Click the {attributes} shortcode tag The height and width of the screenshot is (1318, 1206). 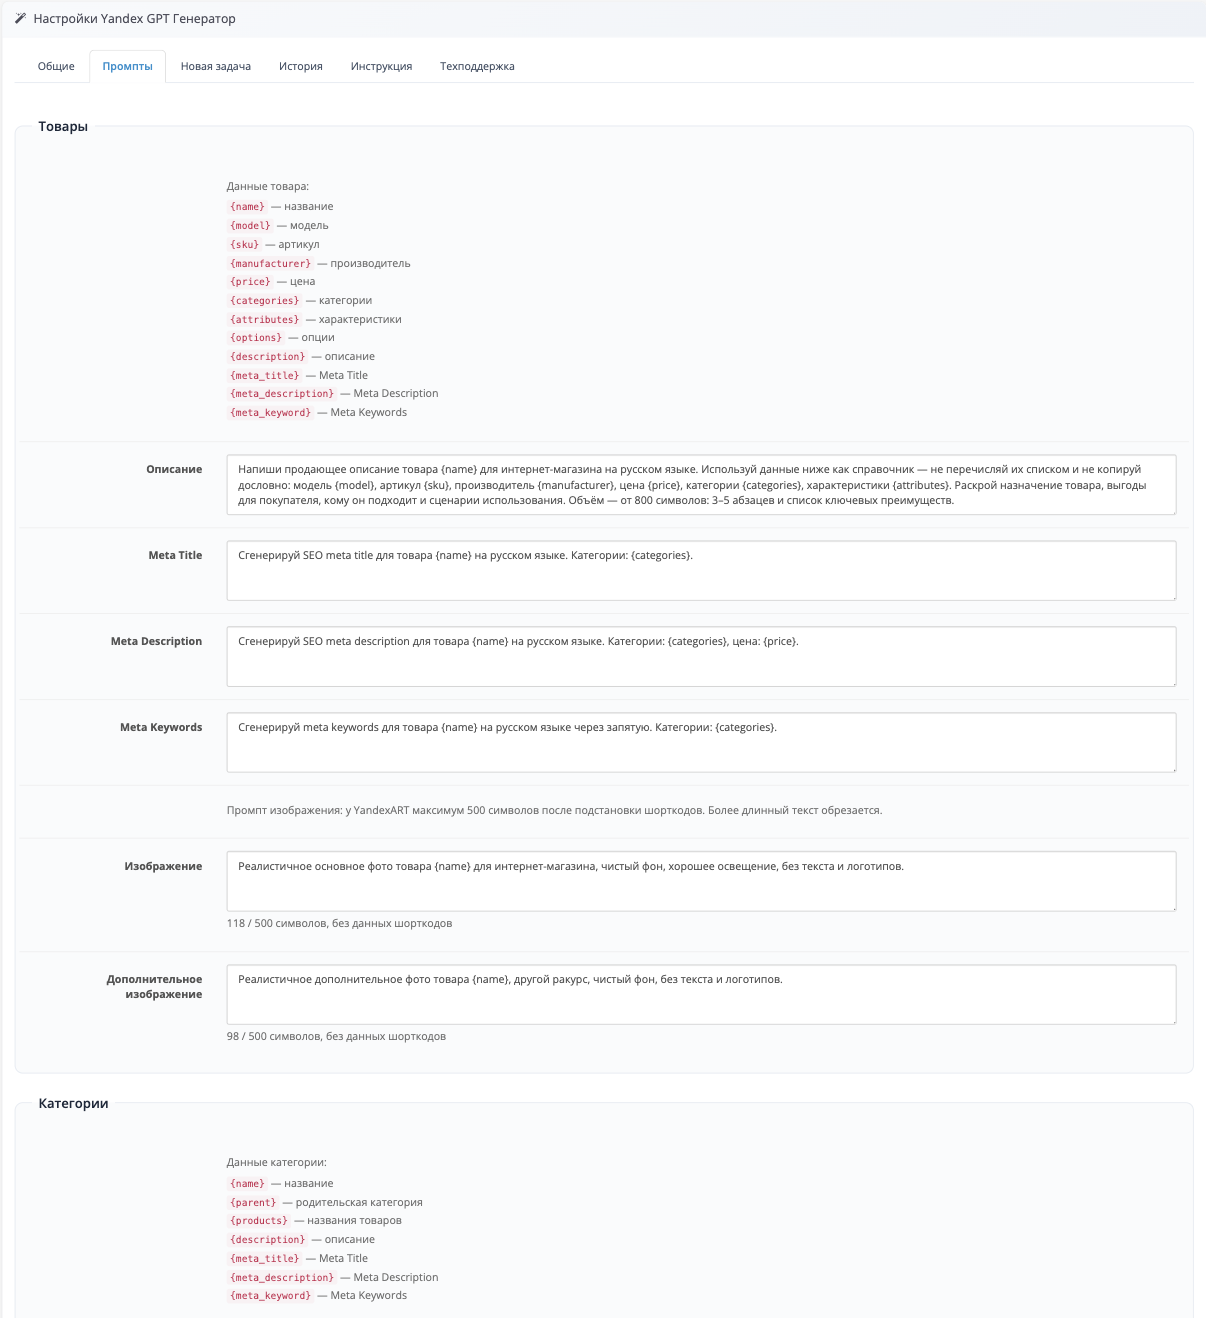tap(264, 320)
